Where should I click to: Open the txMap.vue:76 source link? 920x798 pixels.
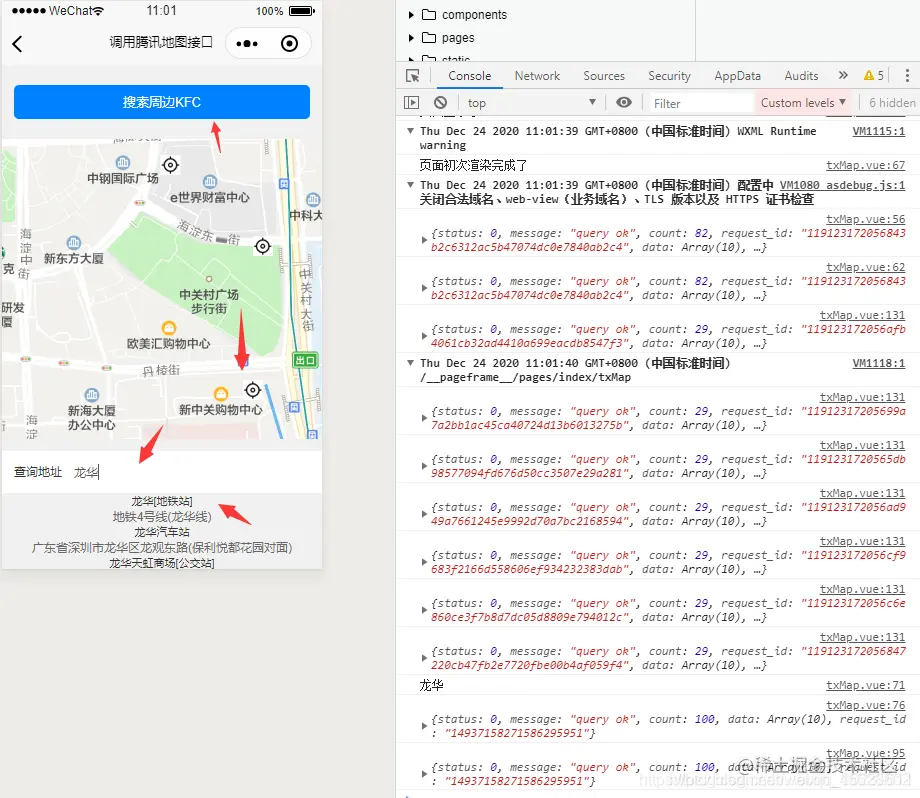click(865, 705)
